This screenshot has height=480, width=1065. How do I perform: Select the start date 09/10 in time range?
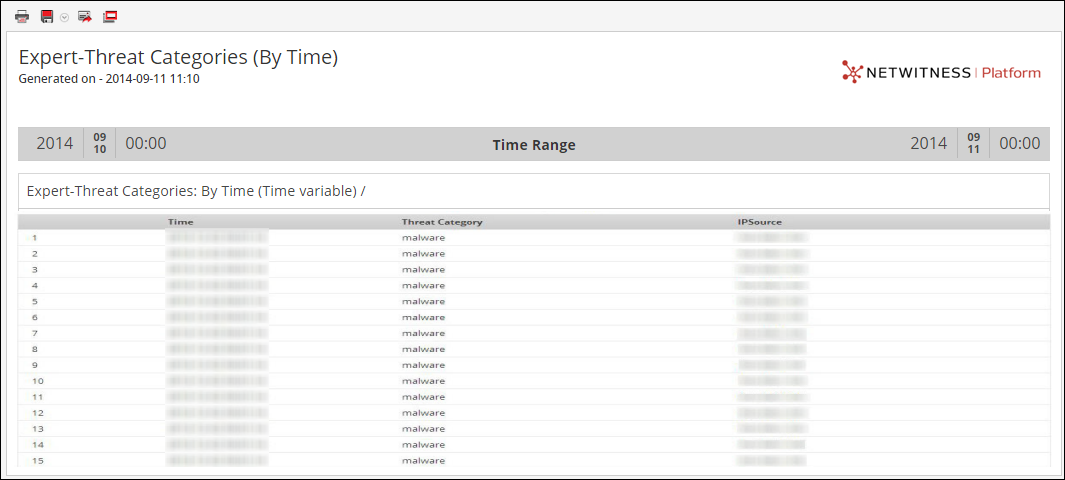pyautogui.click(x=100, y=143)
